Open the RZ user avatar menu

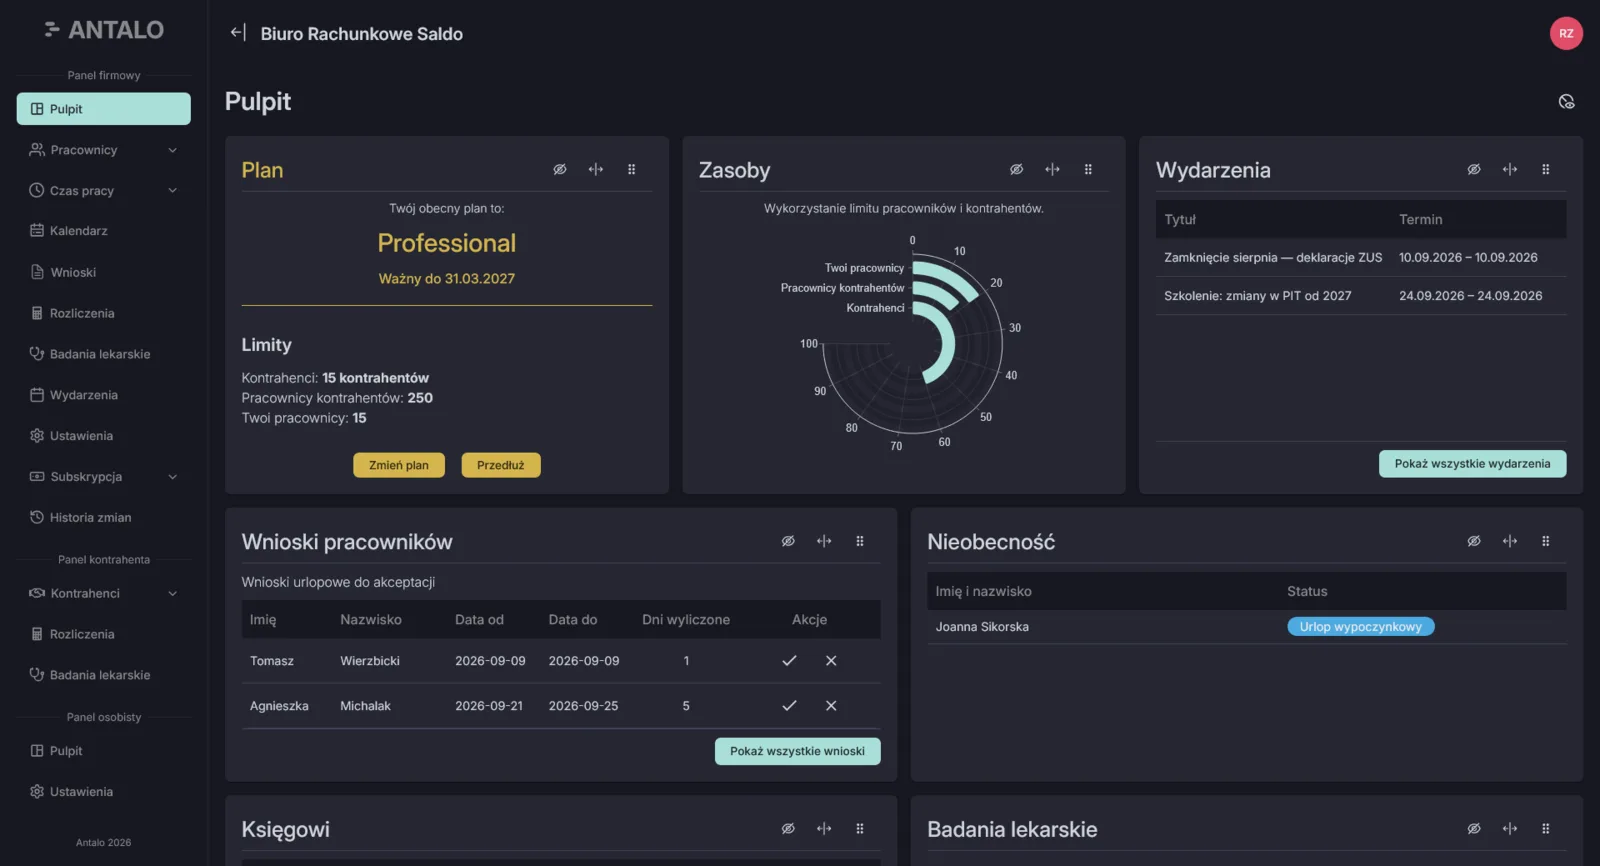pyautogui.click(x=1566, y=33)
